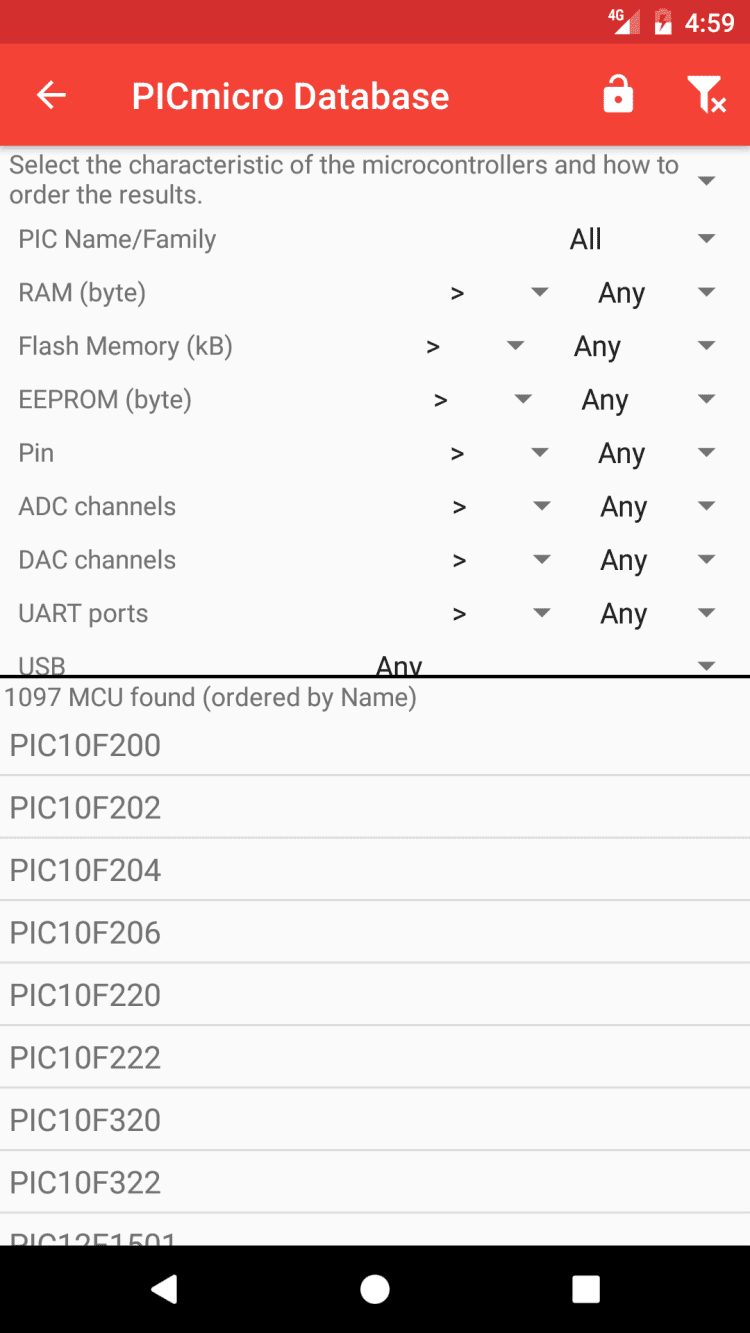Image resolution: width=750 pixels, height=1333 pixels.
Task: Collapse the filter instructions arrow
Action: (x=706, y=181)
